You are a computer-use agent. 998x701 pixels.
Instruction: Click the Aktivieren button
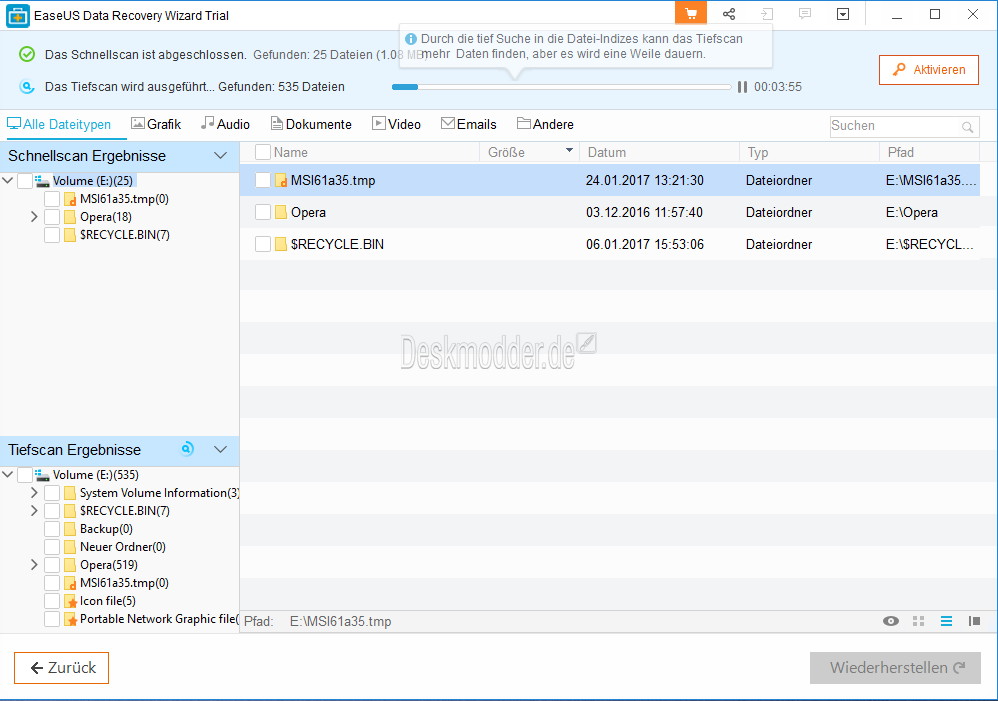pyautogui.click(x=929, y=70)
